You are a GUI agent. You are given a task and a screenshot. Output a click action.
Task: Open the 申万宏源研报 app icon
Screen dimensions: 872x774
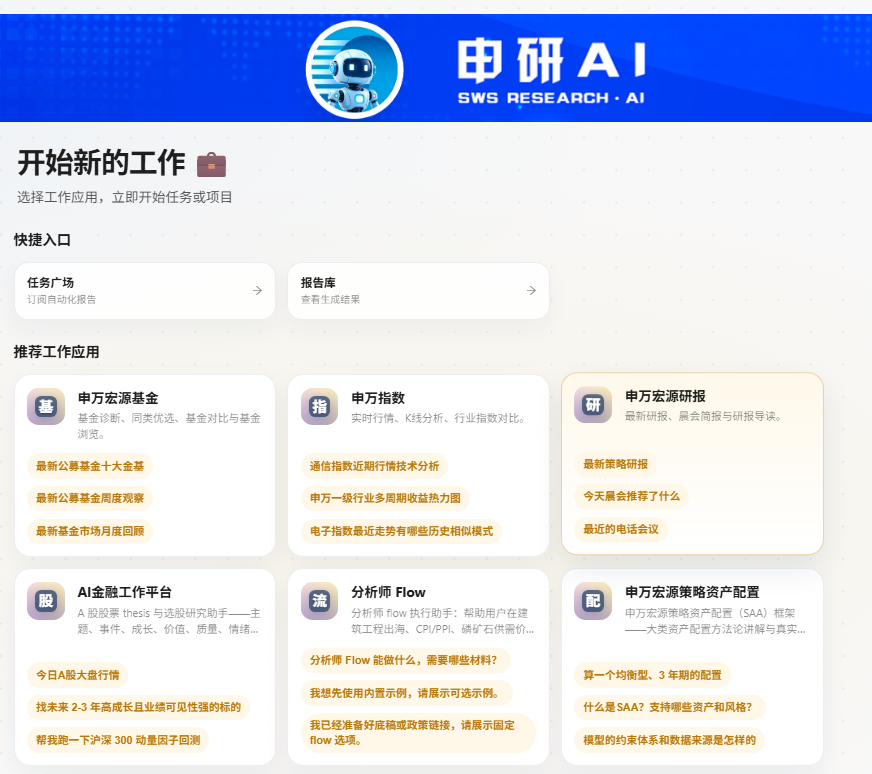tap(593, 404)
